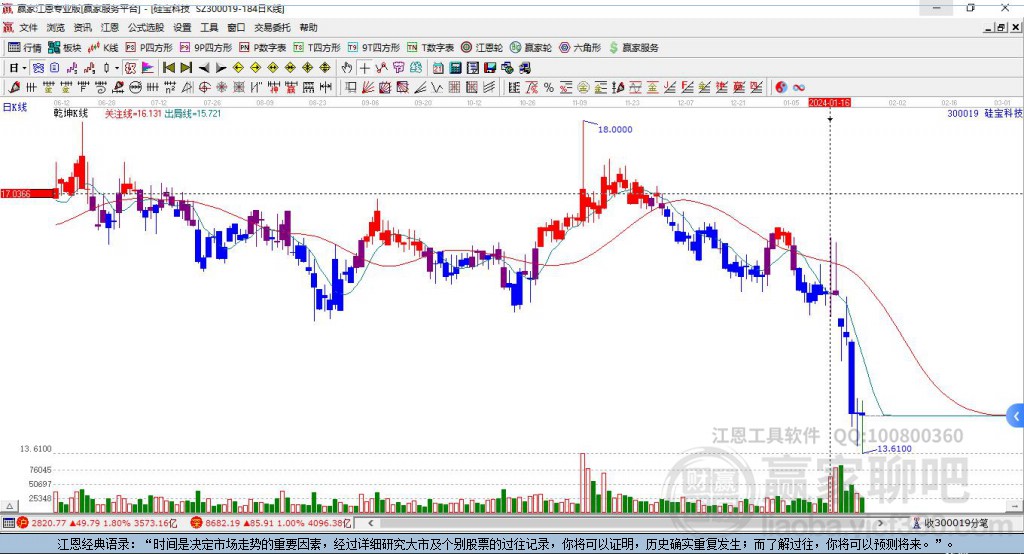Select the red circle crosshair tool

tap(204, 87)
